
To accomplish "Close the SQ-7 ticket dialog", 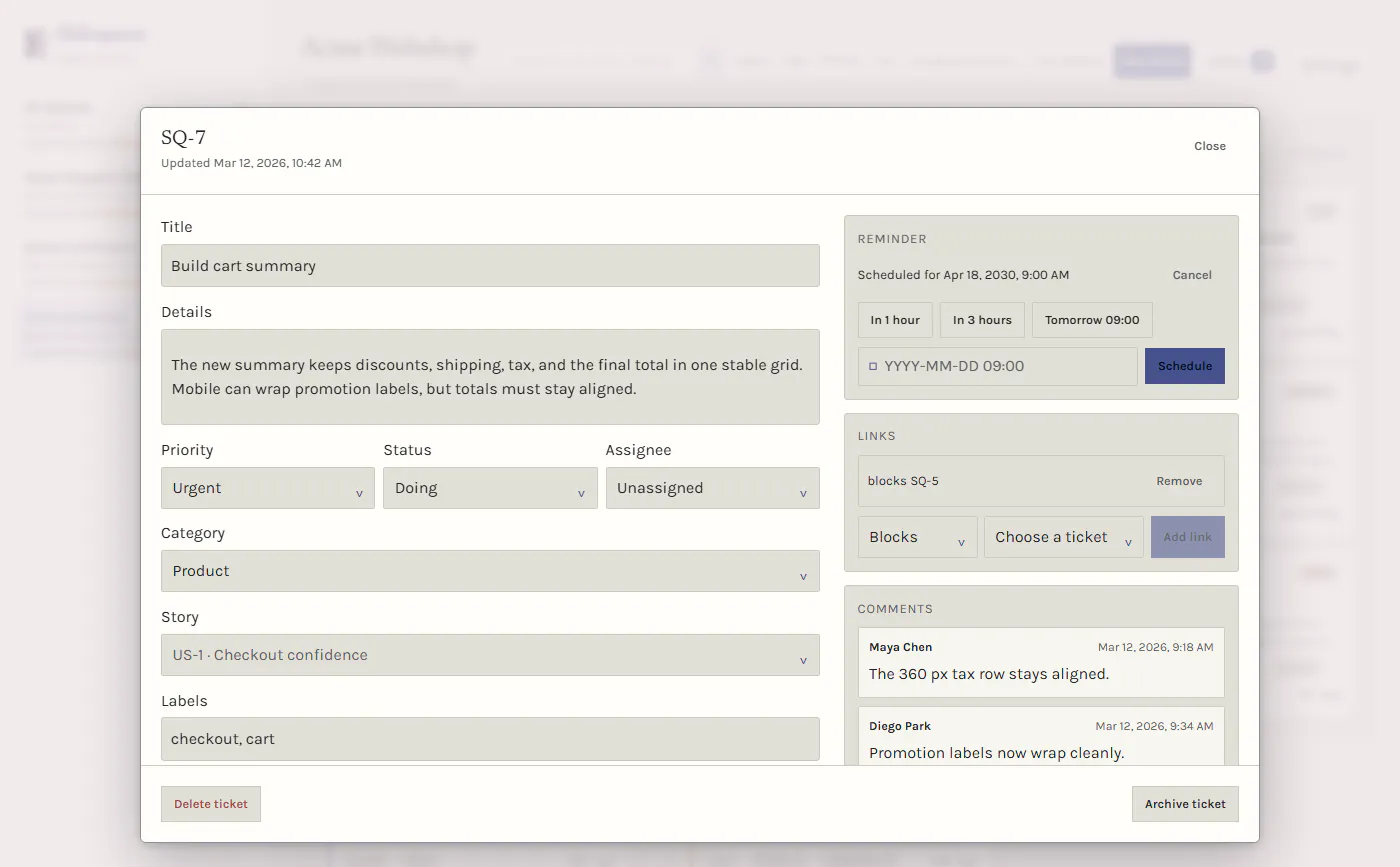I will [1209, 146].
